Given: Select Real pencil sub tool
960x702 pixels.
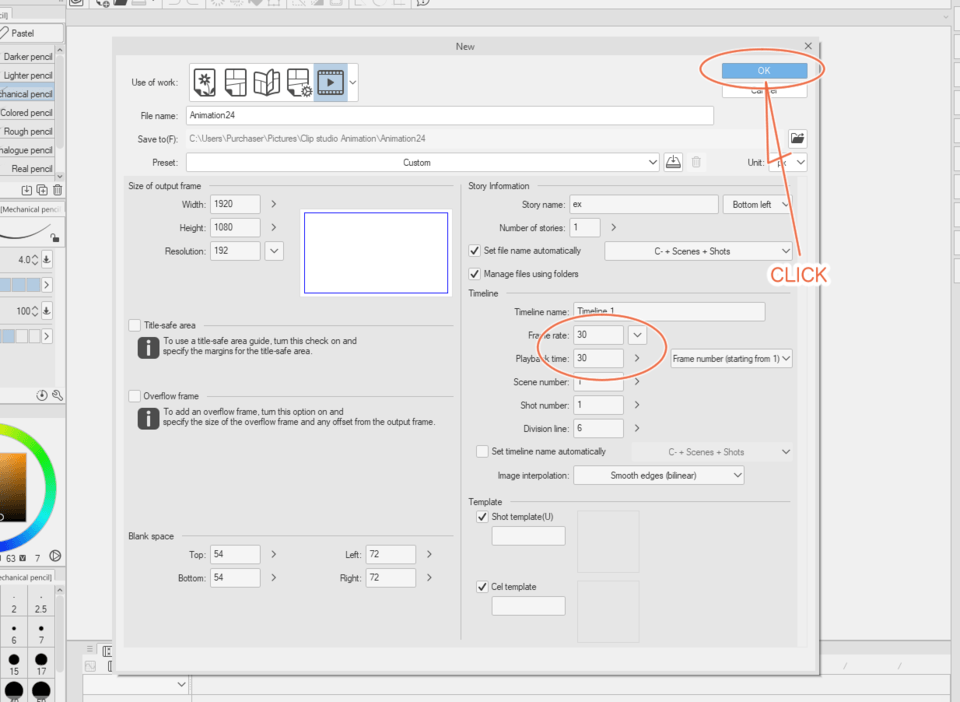Looking at the screenshot, I should point(28,169).
